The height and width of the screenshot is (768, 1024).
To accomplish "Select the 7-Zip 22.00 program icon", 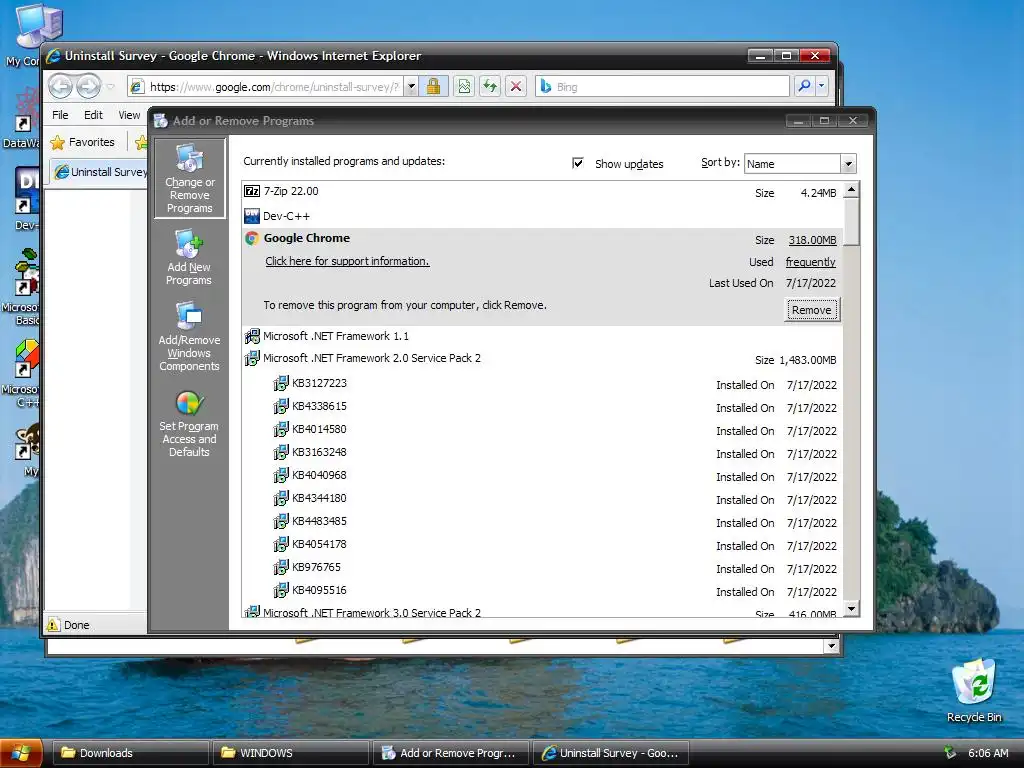I will tap(251, 191).
